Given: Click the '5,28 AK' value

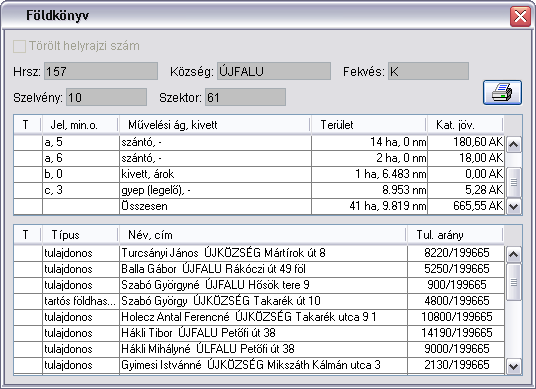Looking at the screenshot, I should (466, 190).
